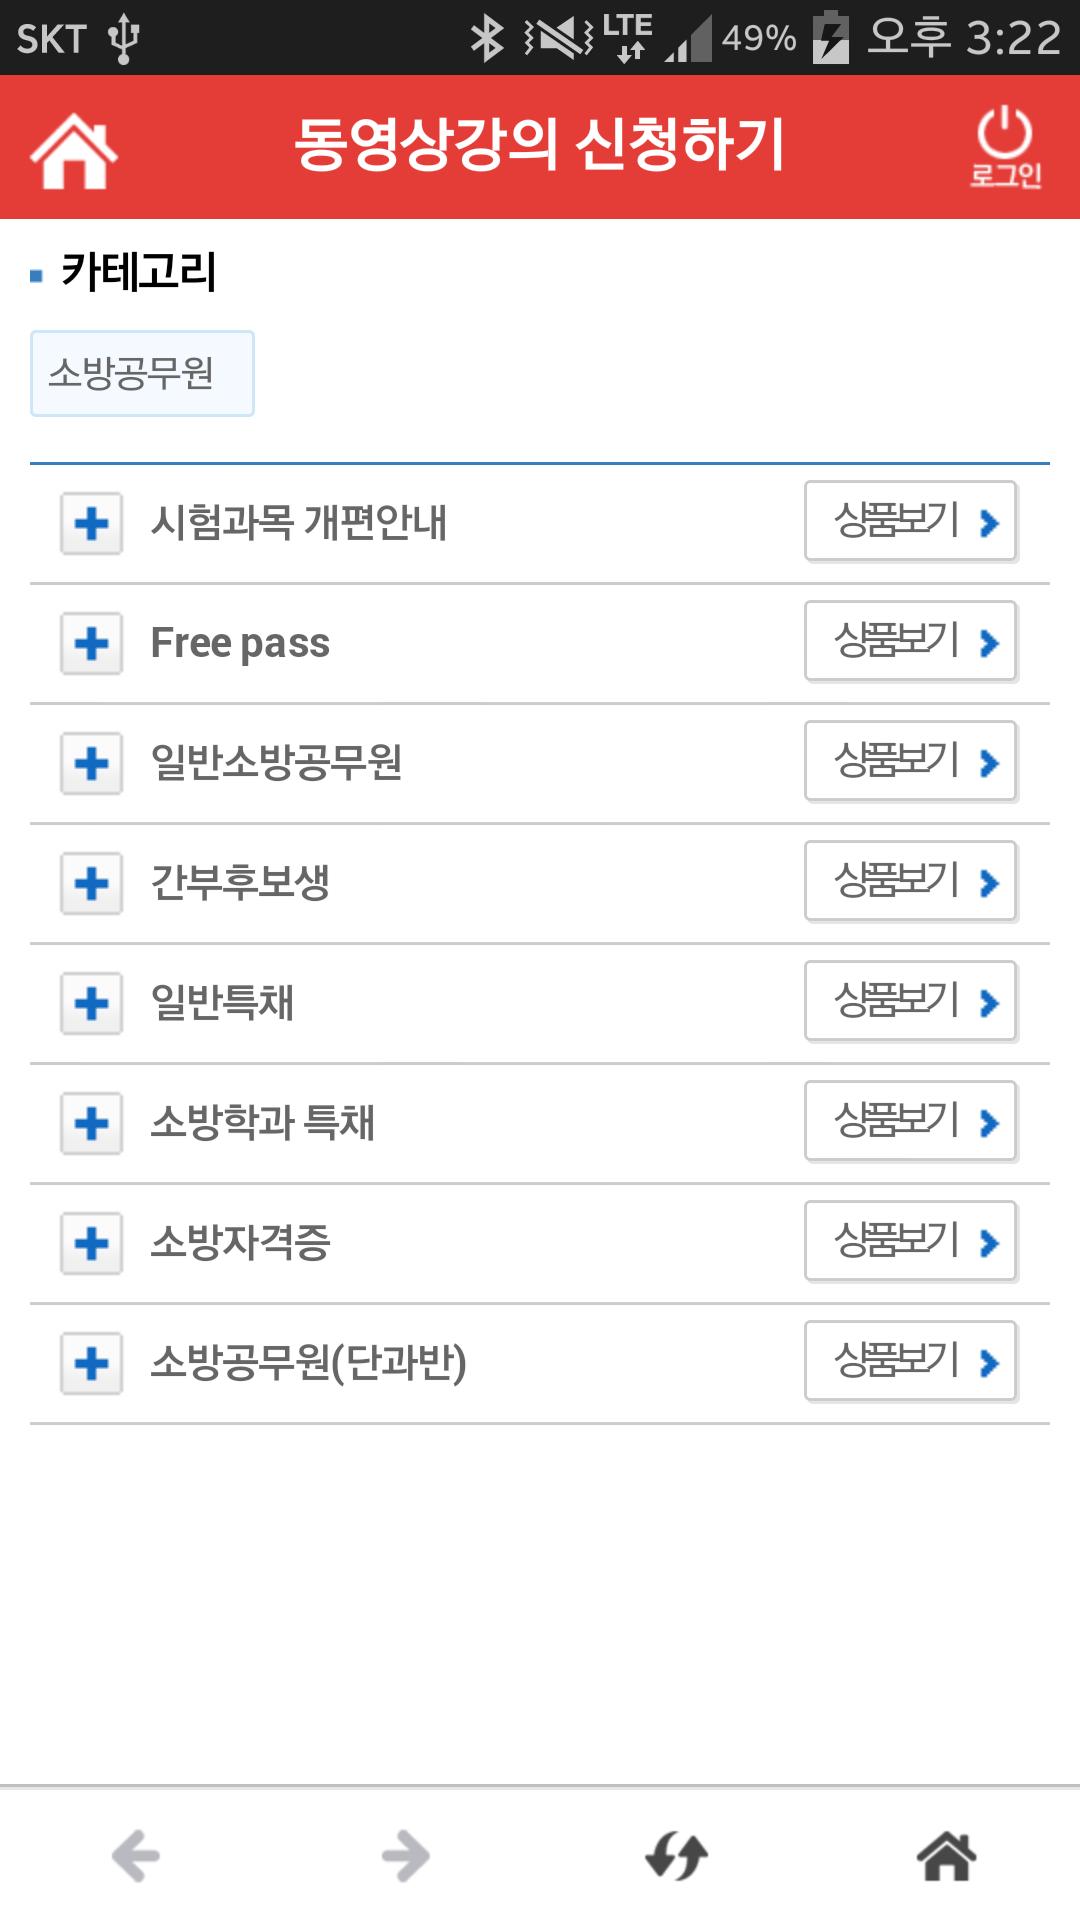Expand 소방자격증 with the plus icon
The width and height of the screenshot is (1080, 1920).
pyautogui.click(x=92, y=1243)
